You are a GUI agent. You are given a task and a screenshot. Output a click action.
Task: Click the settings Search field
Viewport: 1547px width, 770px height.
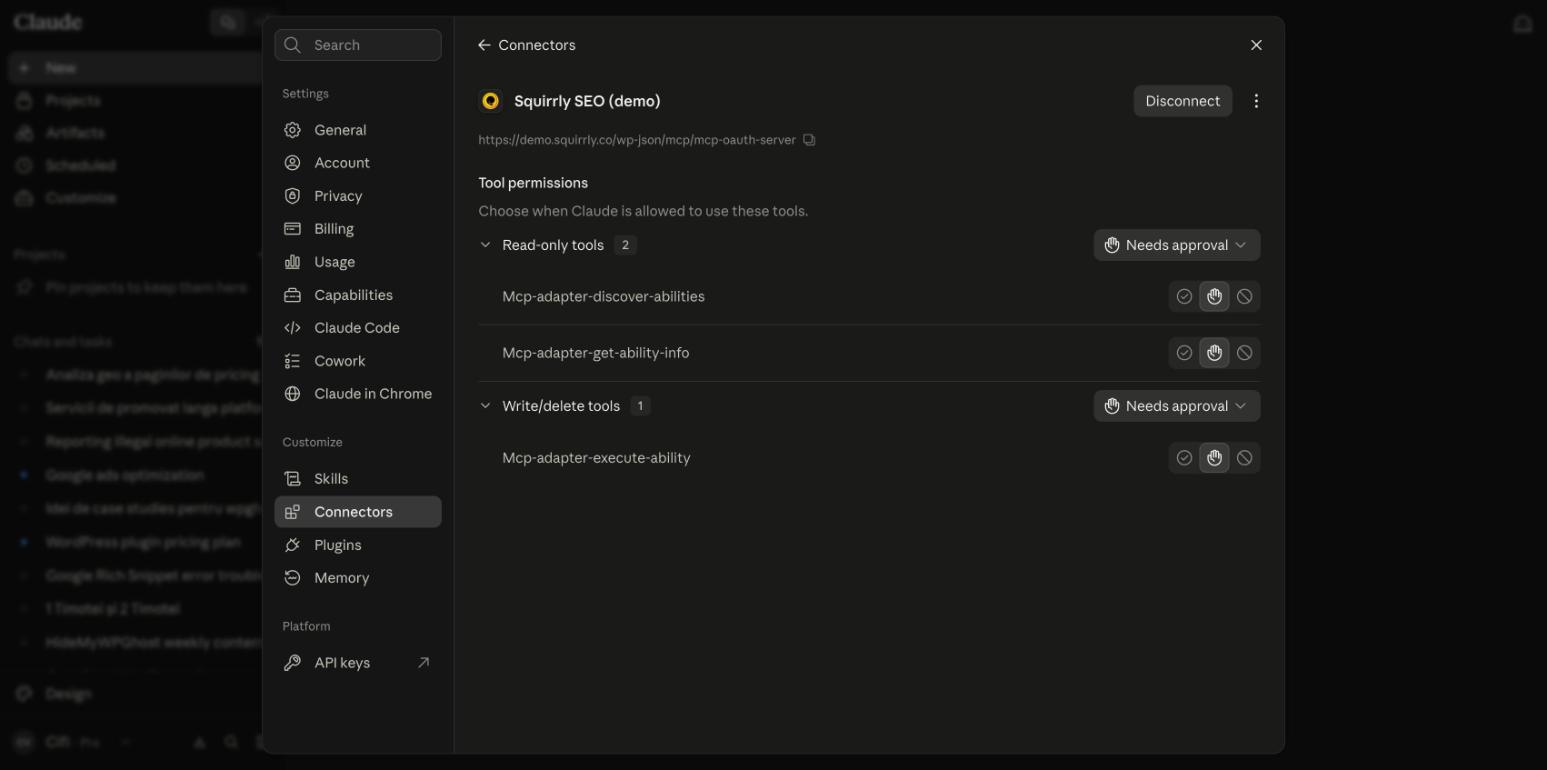click(x=357, y=45)
